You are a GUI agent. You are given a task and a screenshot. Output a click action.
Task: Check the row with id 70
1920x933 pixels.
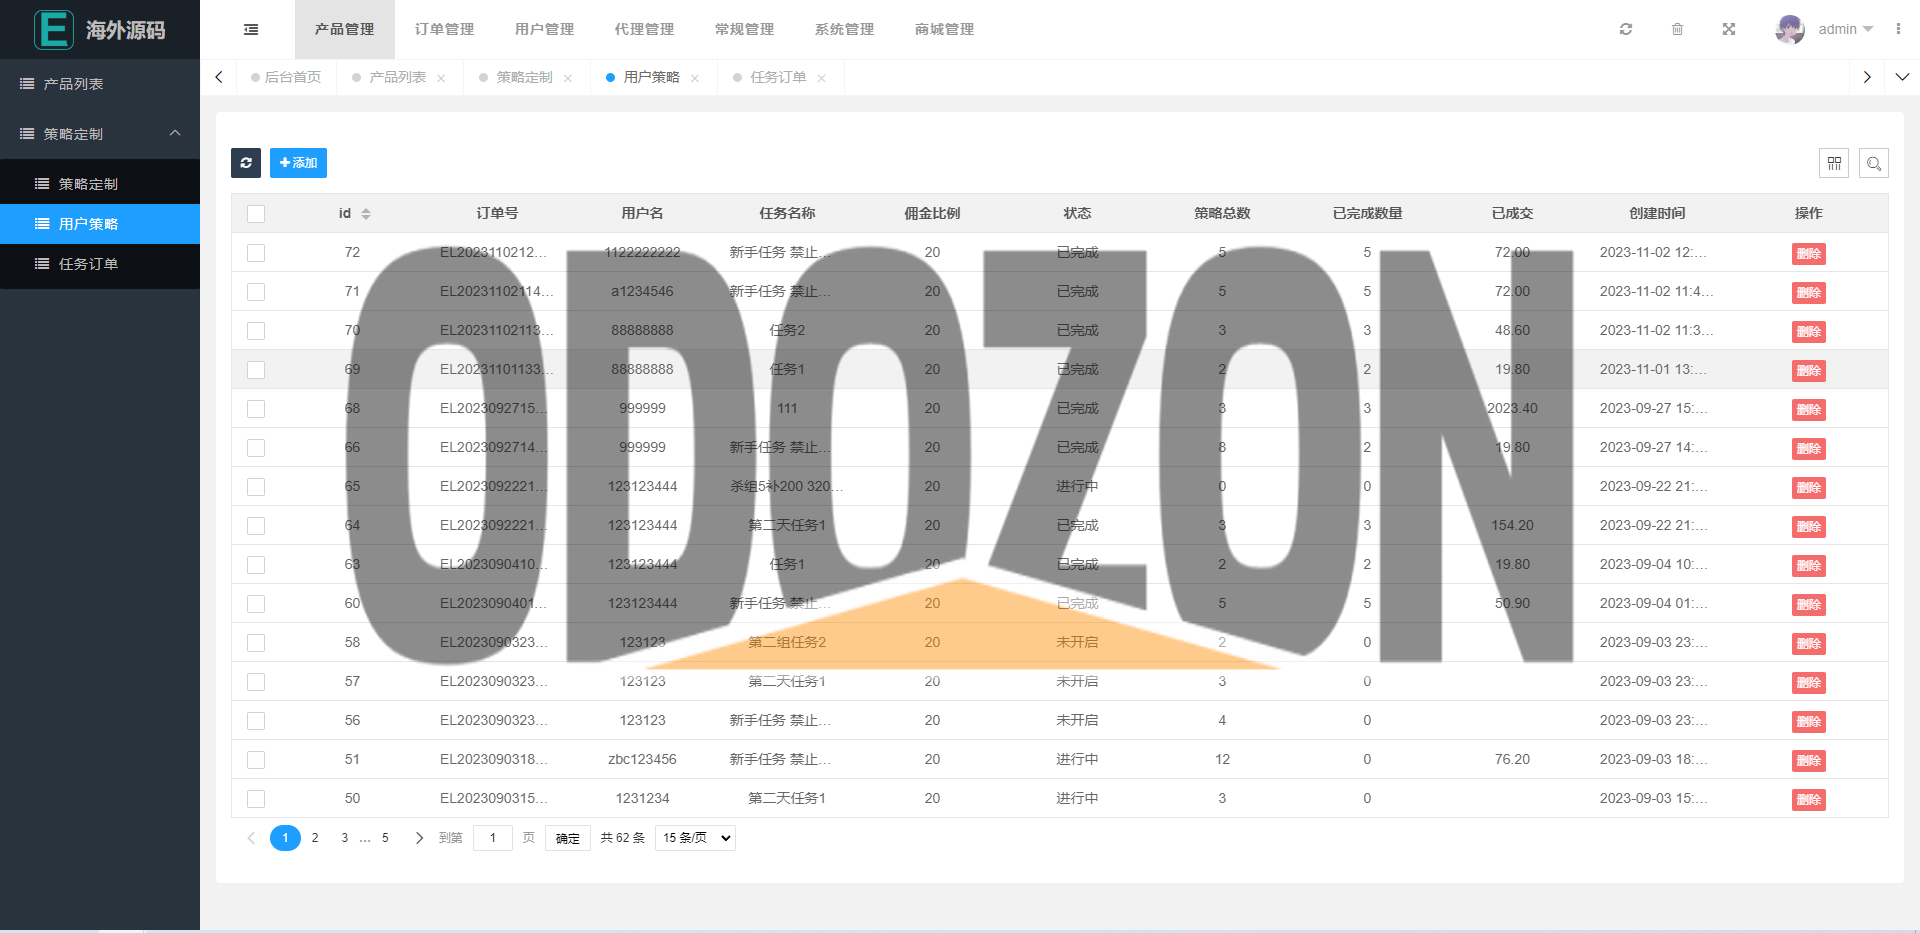click(x=256, y=331)
